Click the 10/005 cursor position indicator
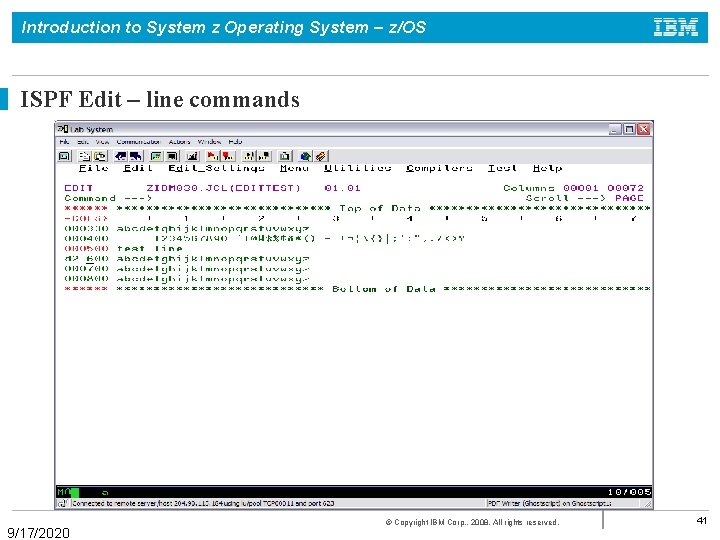The height and width of the screenshot is (540, 720). point(629,492)
